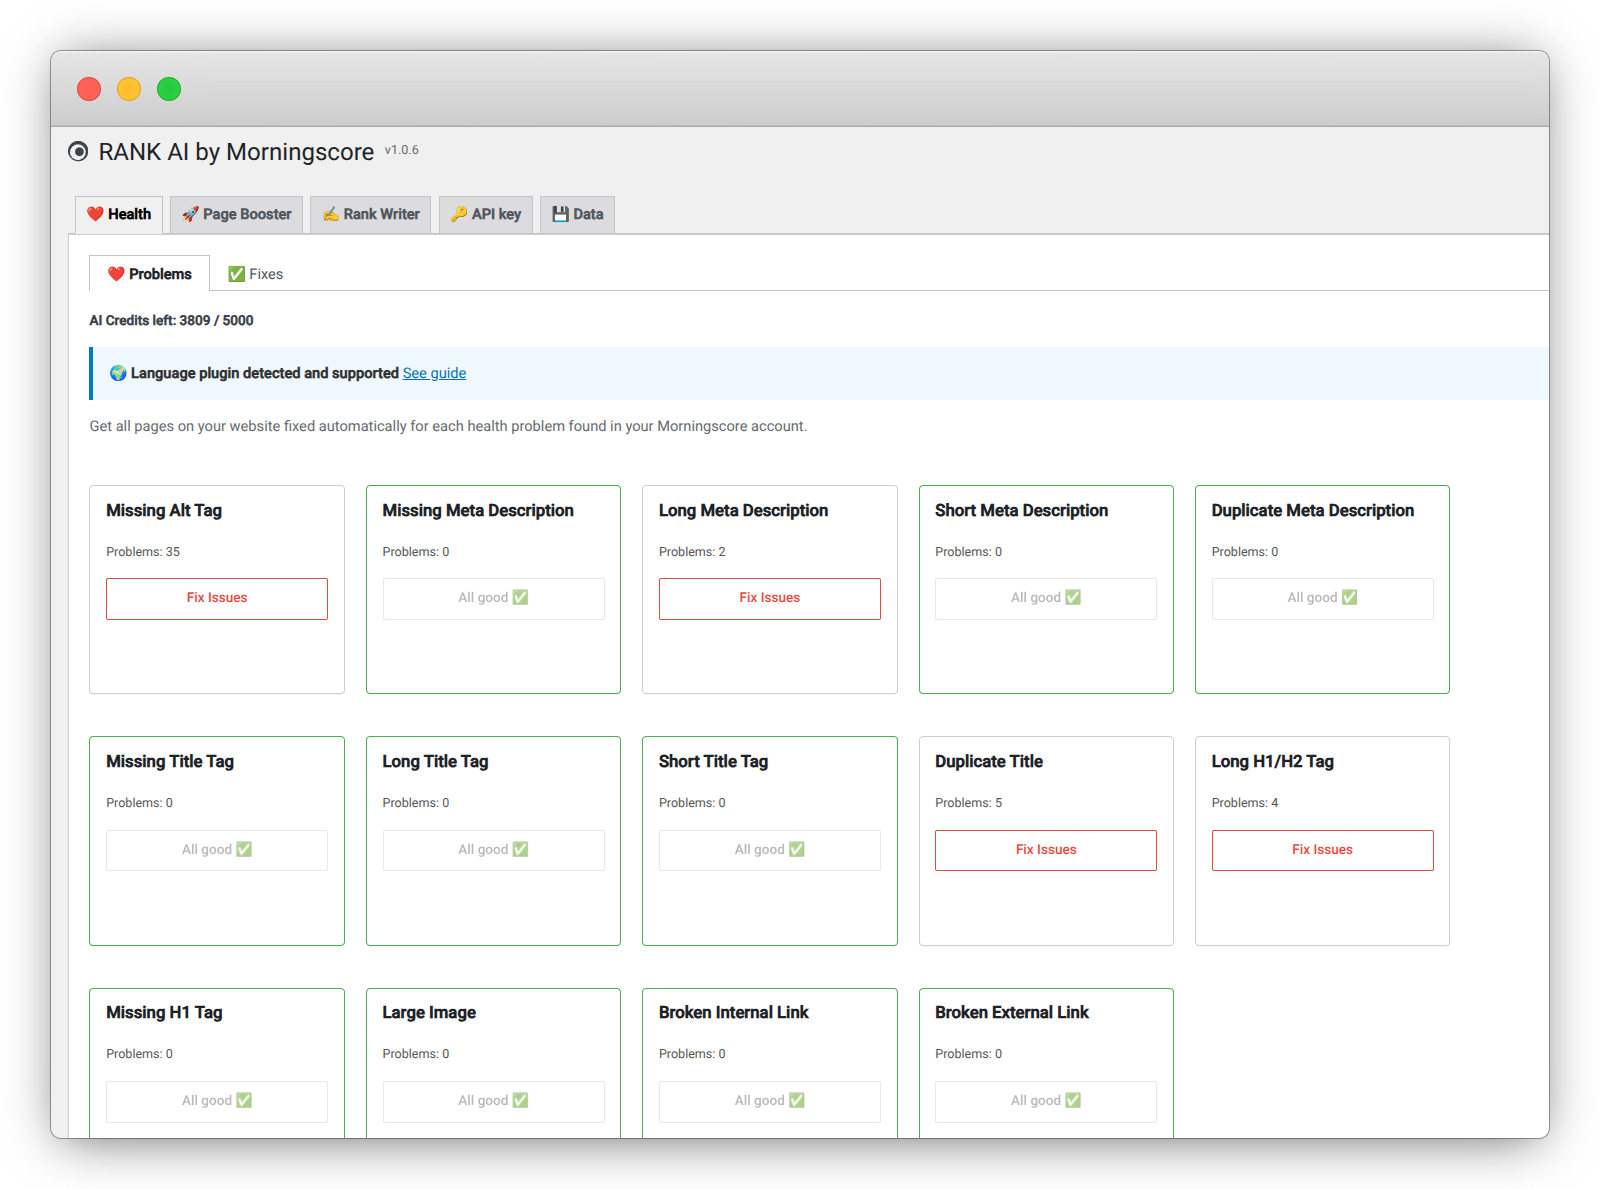Select the Short Title Tag card title
Viewport: 1600px width, 1189px height.
coord(713,762)
